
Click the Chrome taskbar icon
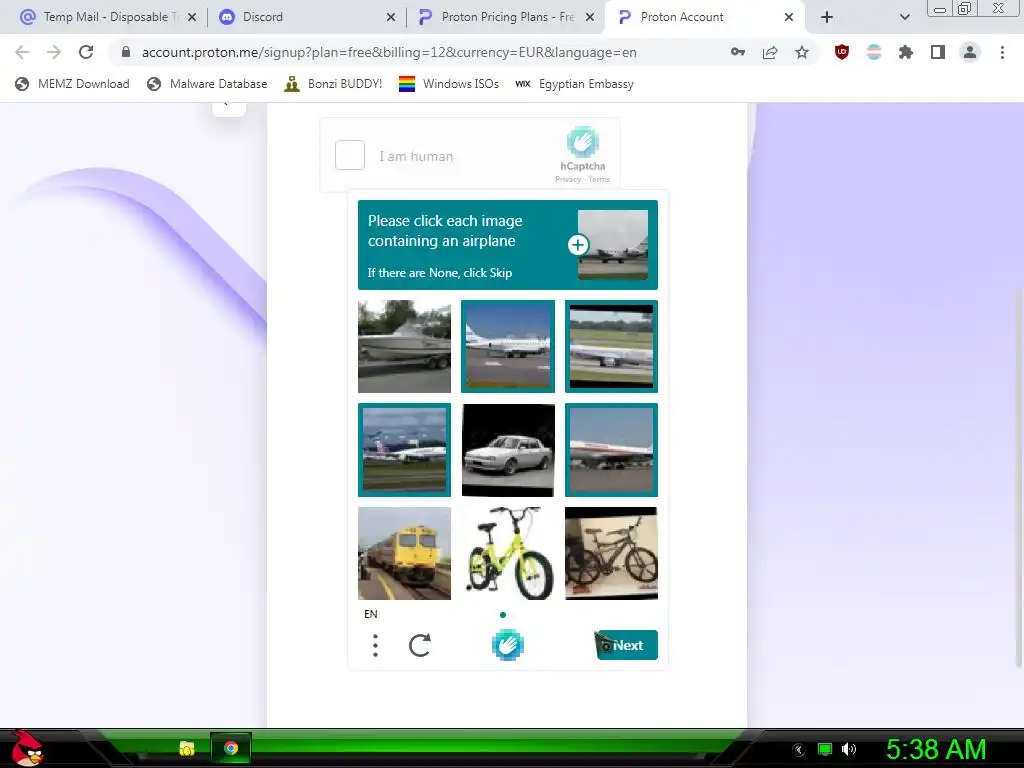pos(231,748)
